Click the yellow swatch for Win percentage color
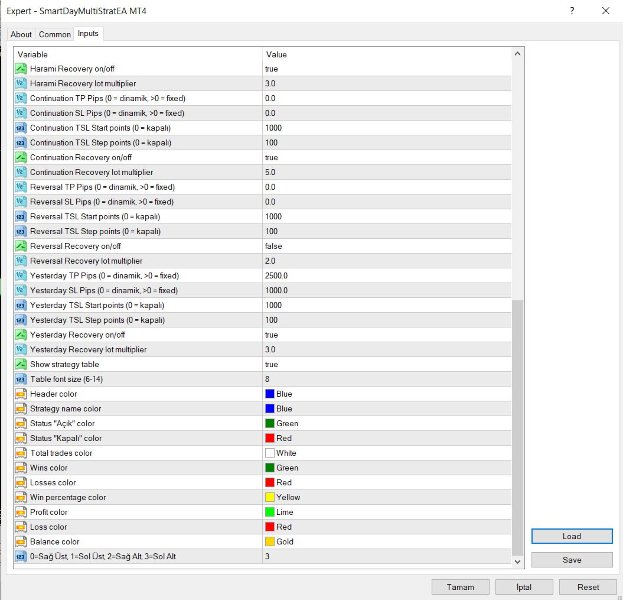The width and height of the screenshot is (623, 600). [270, 497]
